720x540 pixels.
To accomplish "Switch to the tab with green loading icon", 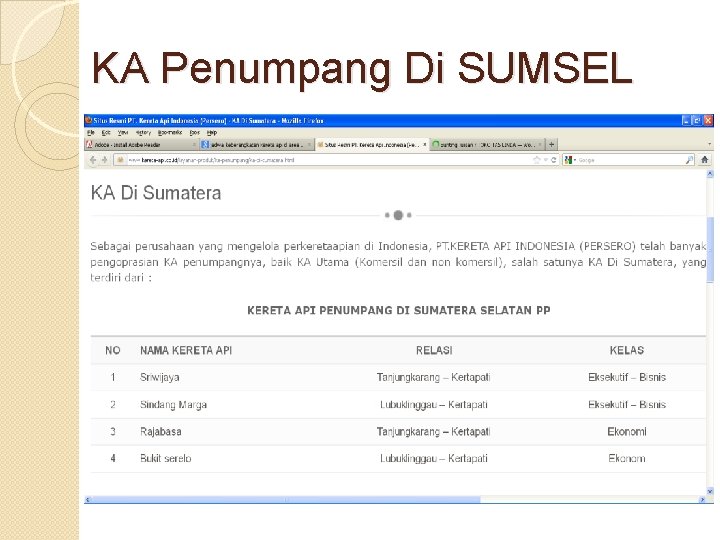I will click(x=487, y=145).
